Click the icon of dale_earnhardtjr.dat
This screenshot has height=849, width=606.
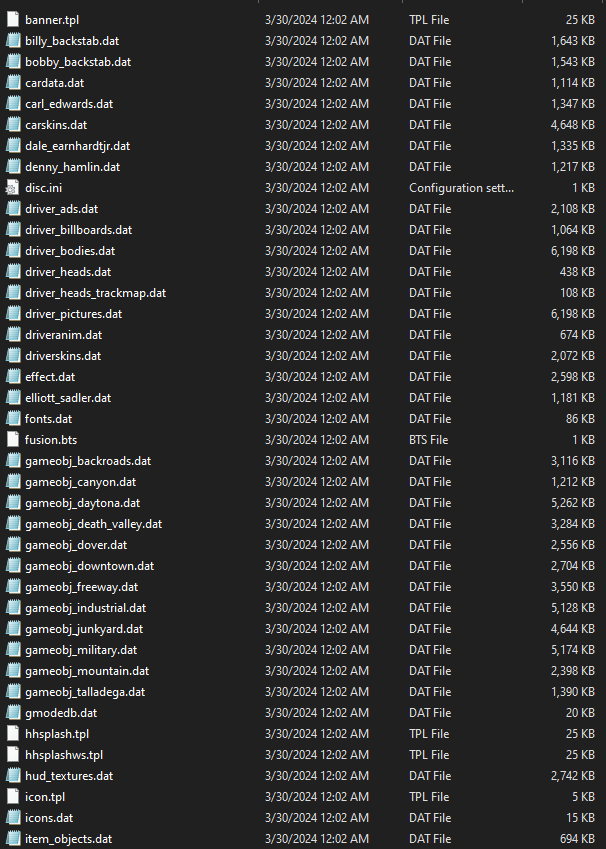pos(13,146)
